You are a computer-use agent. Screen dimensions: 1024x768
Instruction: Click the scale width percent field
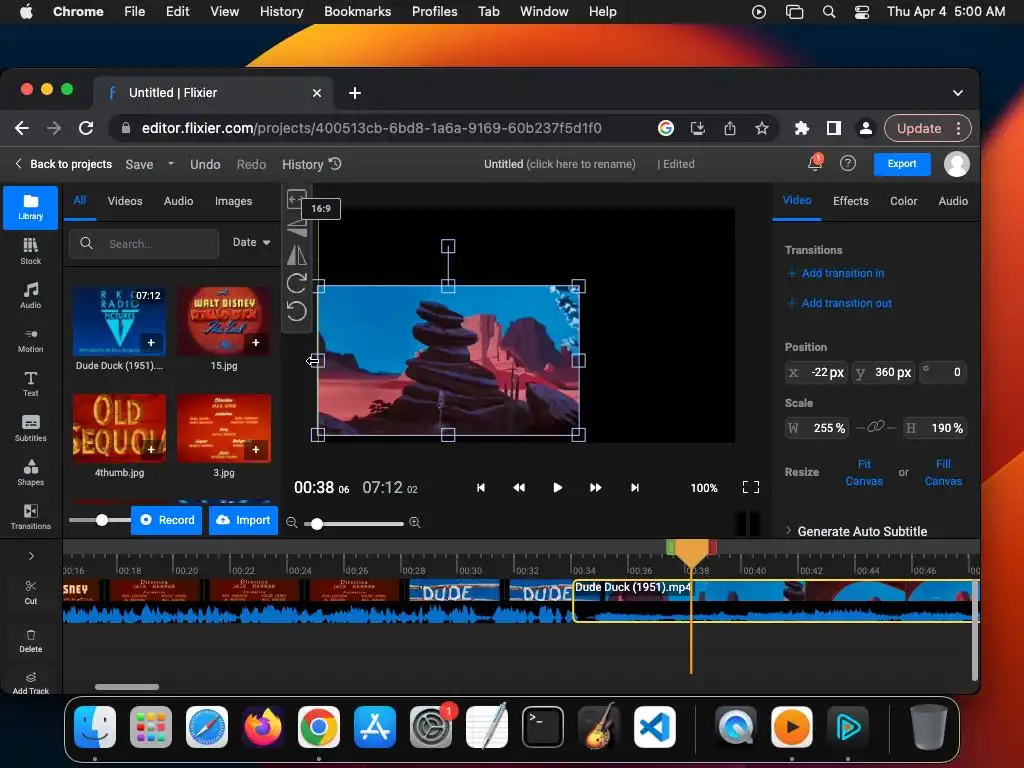tap(816, 428)
